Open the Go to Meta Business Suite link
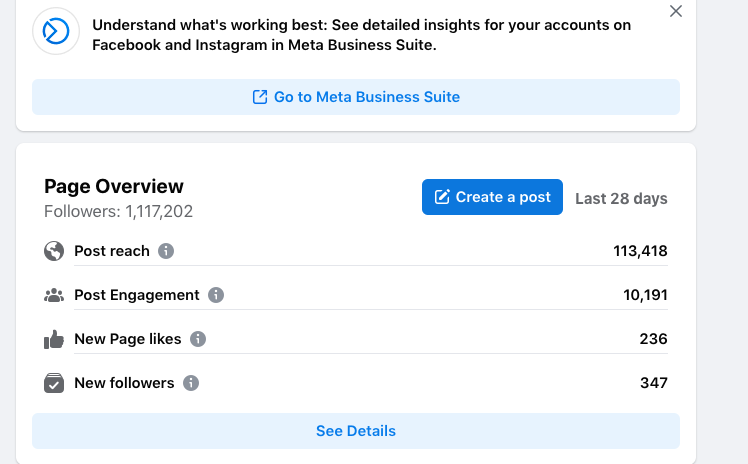This screenshot has height=464, width=748. point(356,97)
